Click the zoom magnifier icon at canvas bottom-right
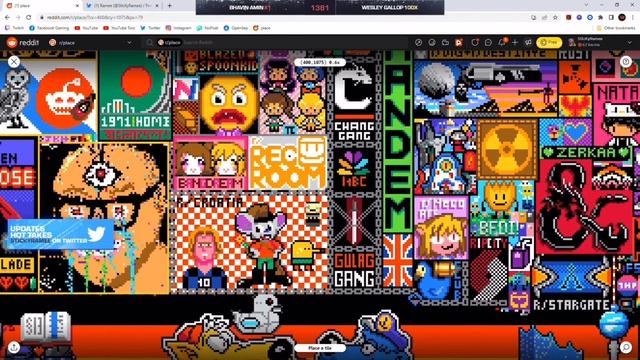 626,347
